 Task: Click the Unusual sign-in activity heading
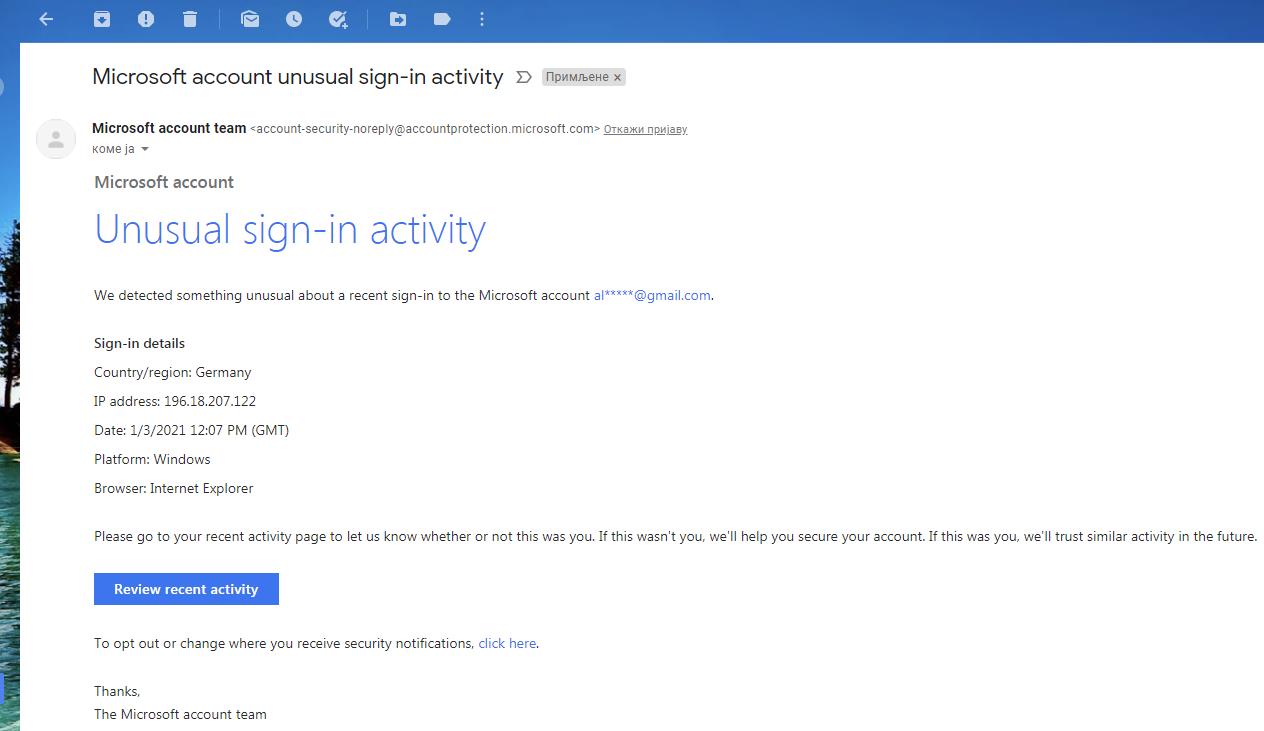(x=290, y=229)
